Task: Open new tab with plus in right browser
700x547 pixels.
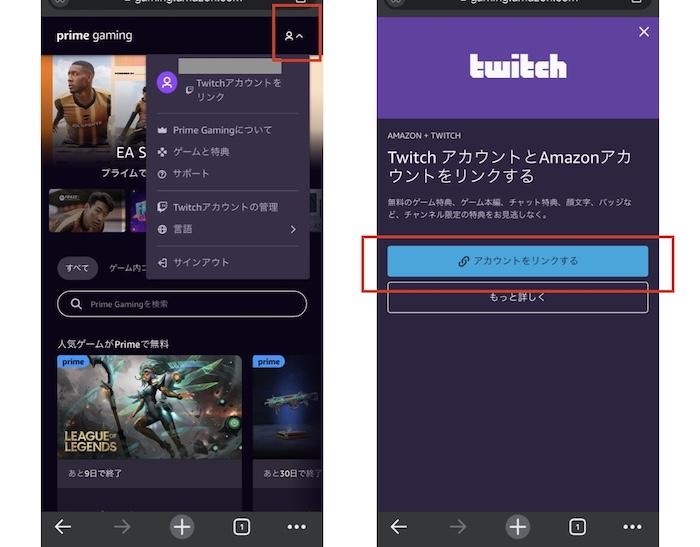Action: point(517,527)
